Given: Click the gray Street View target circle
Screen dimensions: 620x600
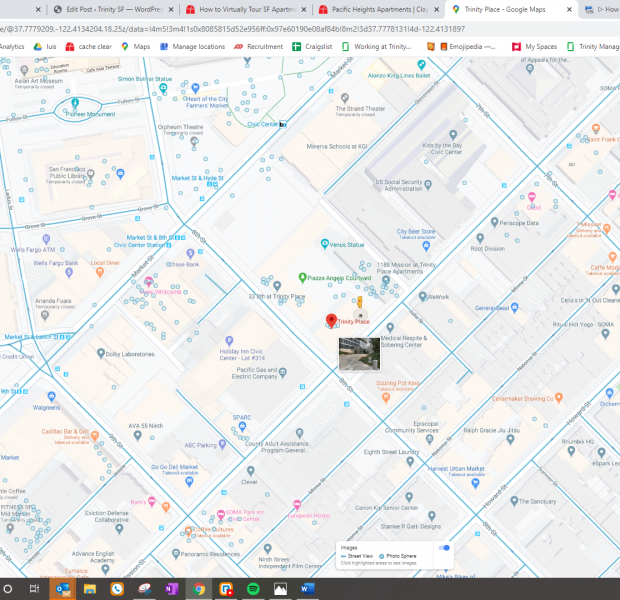Looking at the screenshot, I should click(x=360, y=316).
